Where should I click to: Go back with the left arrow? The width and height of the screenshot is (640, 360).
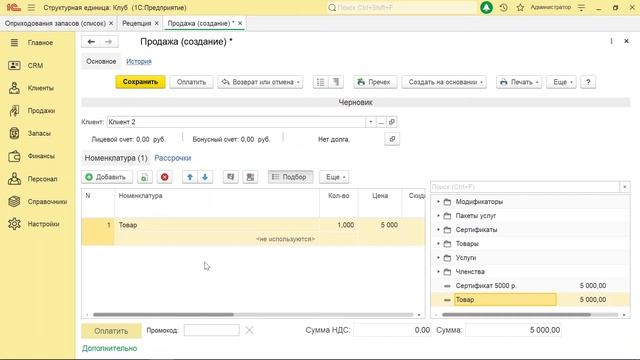[x=91, y=42]
